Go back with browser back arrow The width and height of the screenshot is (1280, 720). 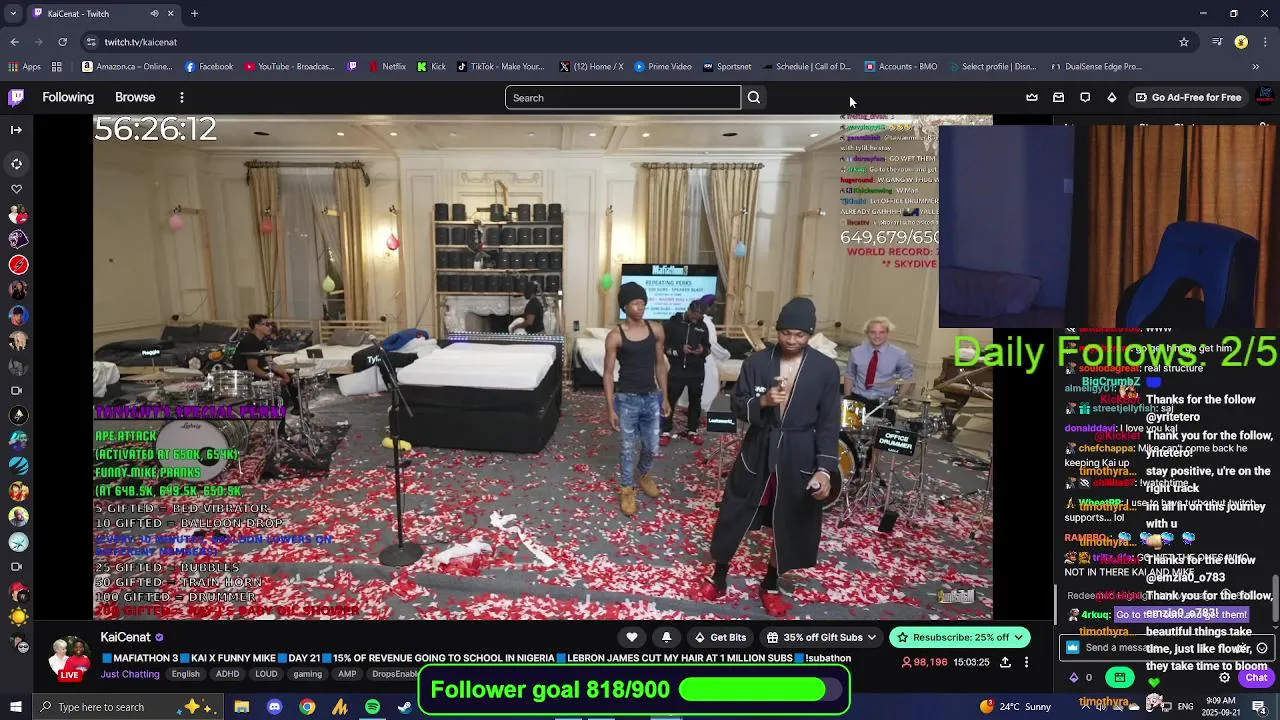pyautogui.click(x=14, y=42)
